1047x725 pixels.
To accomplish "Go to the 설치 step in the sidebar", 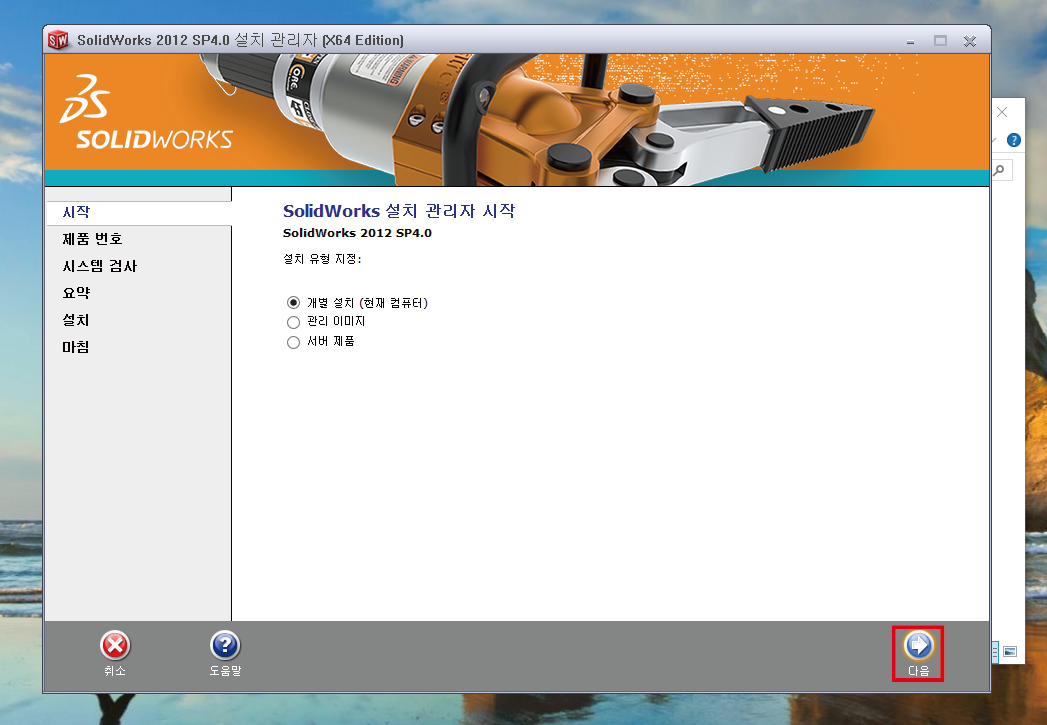I will click(75, 320).
